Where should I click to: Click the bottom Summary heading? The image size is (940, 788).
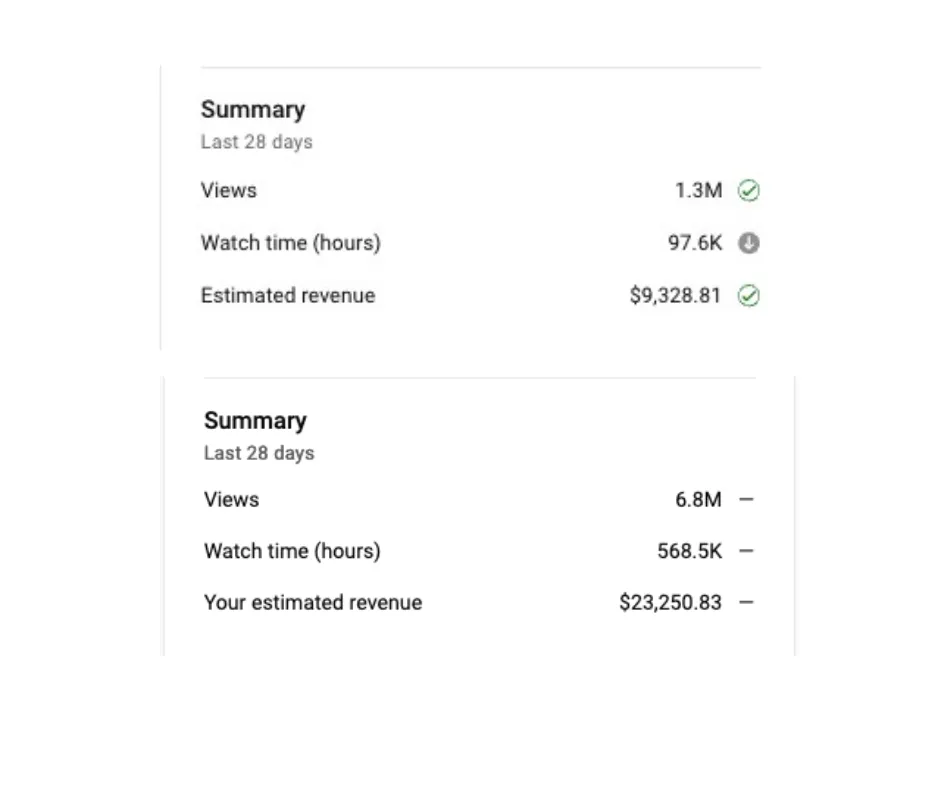[255, 420]
